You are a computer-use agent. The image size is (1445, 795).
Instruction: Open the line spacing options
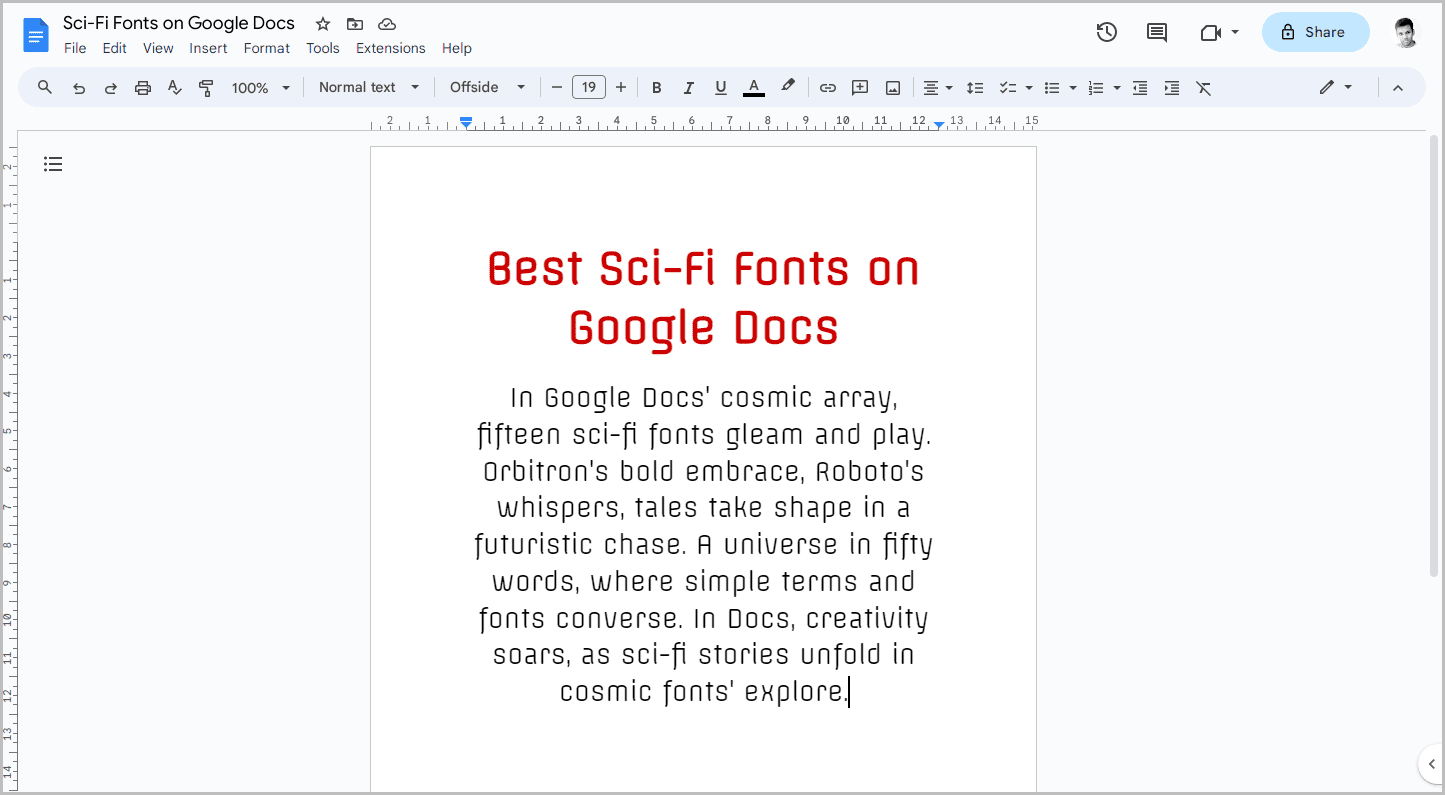[x=975, y=87]
